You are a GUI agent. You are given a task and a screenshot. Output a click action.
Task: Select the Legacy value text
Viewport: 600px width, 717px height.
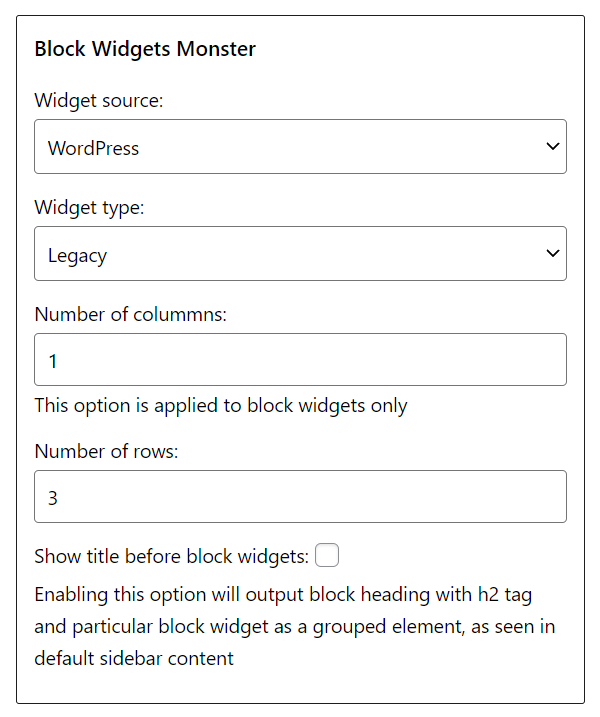point(78,255)
